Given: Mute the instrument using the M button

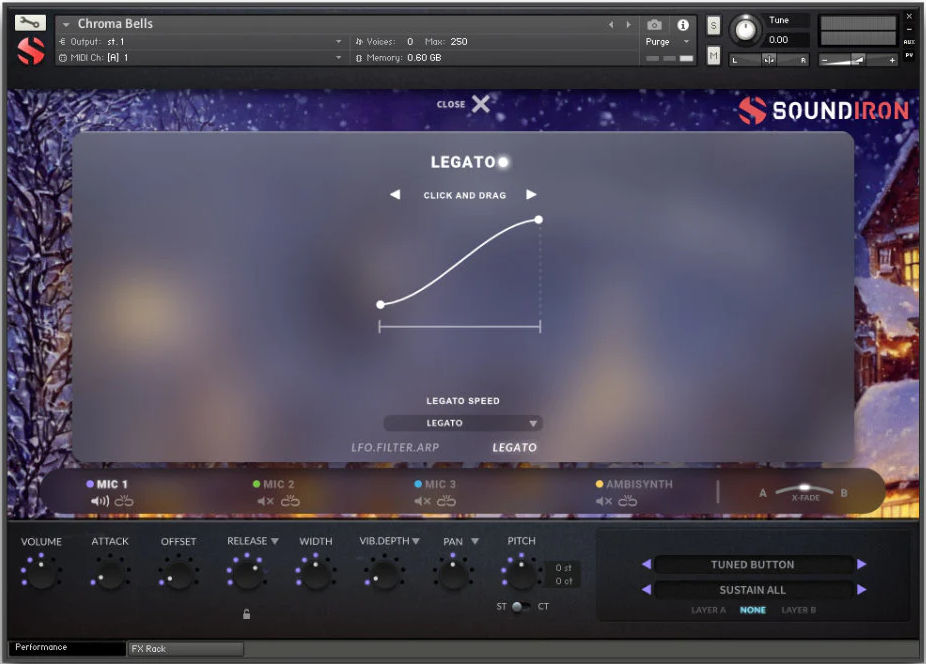Looking at the screenshot, I should tap(713, 56).
